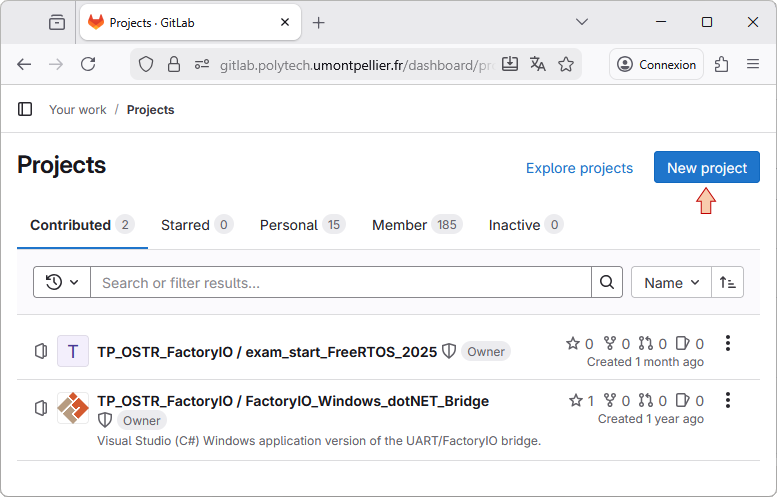Click forks icon of FactoryIO_Windows_dotNET_Bridge
This screenshot has width=777, height=497.
611,401
